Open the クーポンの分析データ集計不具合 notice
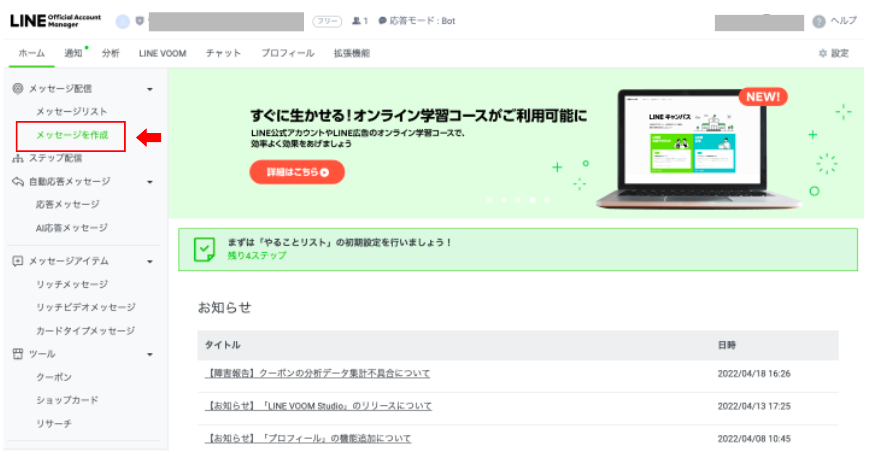 (x=317, y=373)
